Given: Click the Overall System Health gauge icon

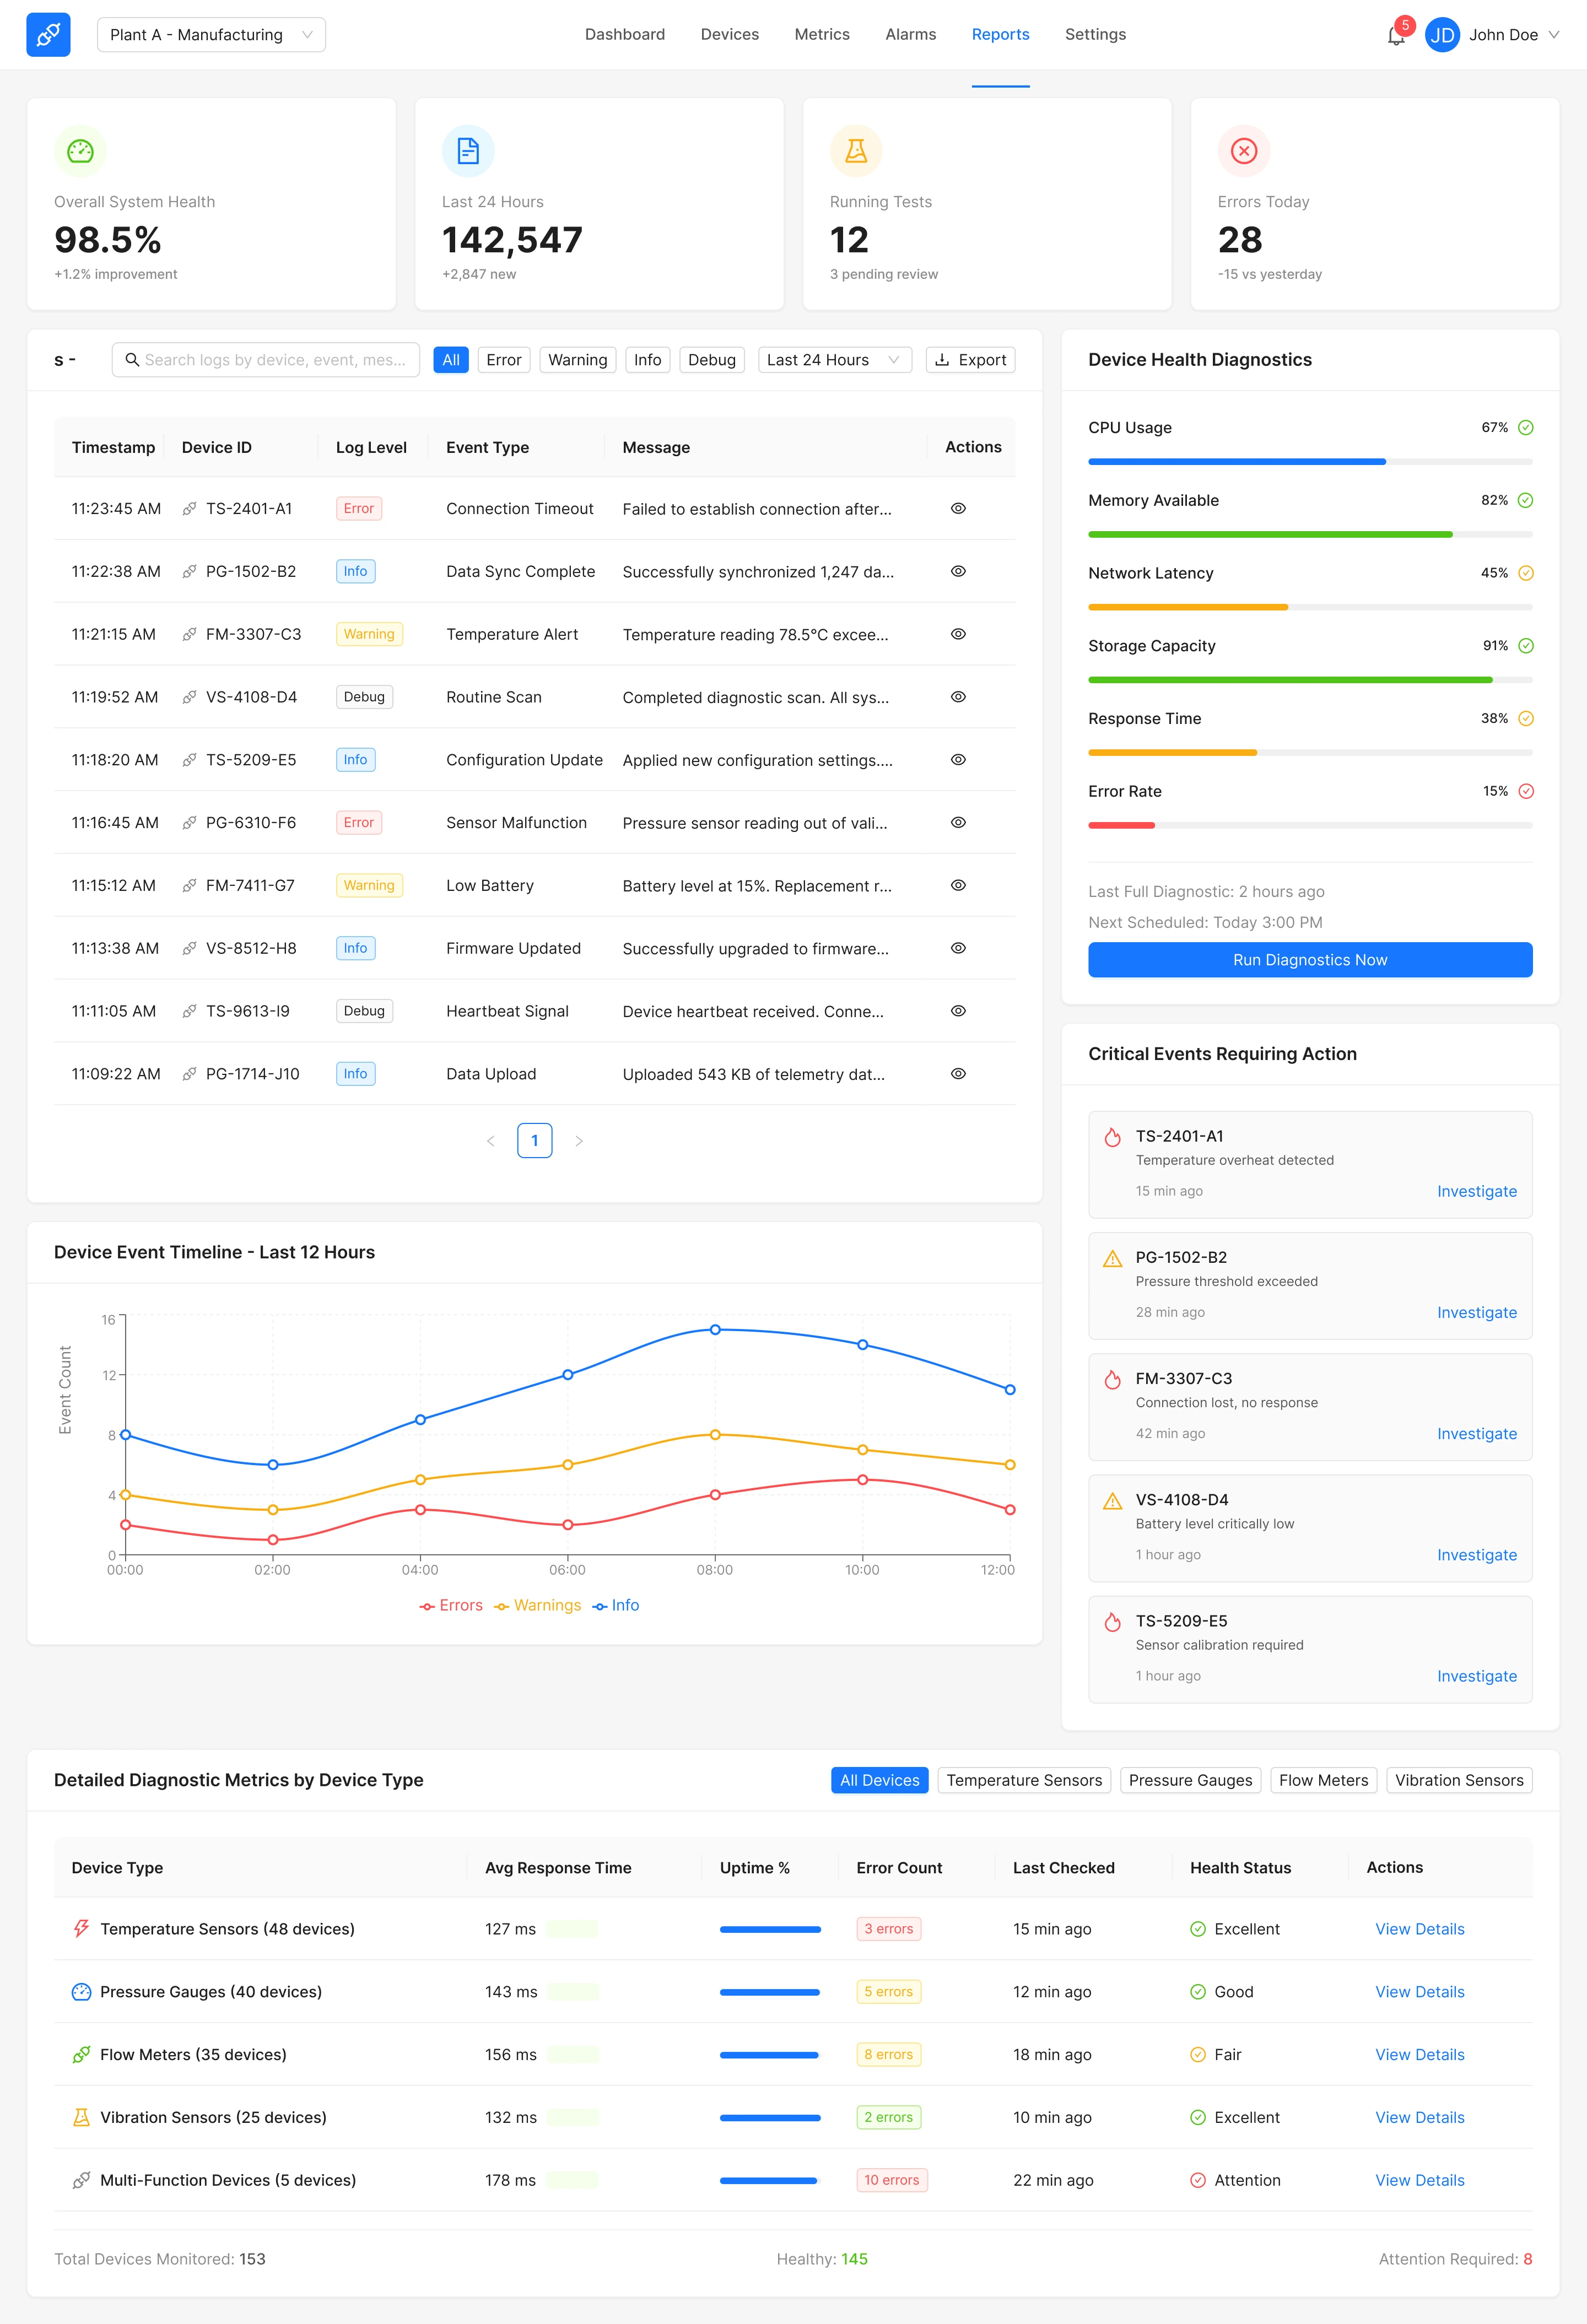Looking at the screenshot, I should 80,151.
